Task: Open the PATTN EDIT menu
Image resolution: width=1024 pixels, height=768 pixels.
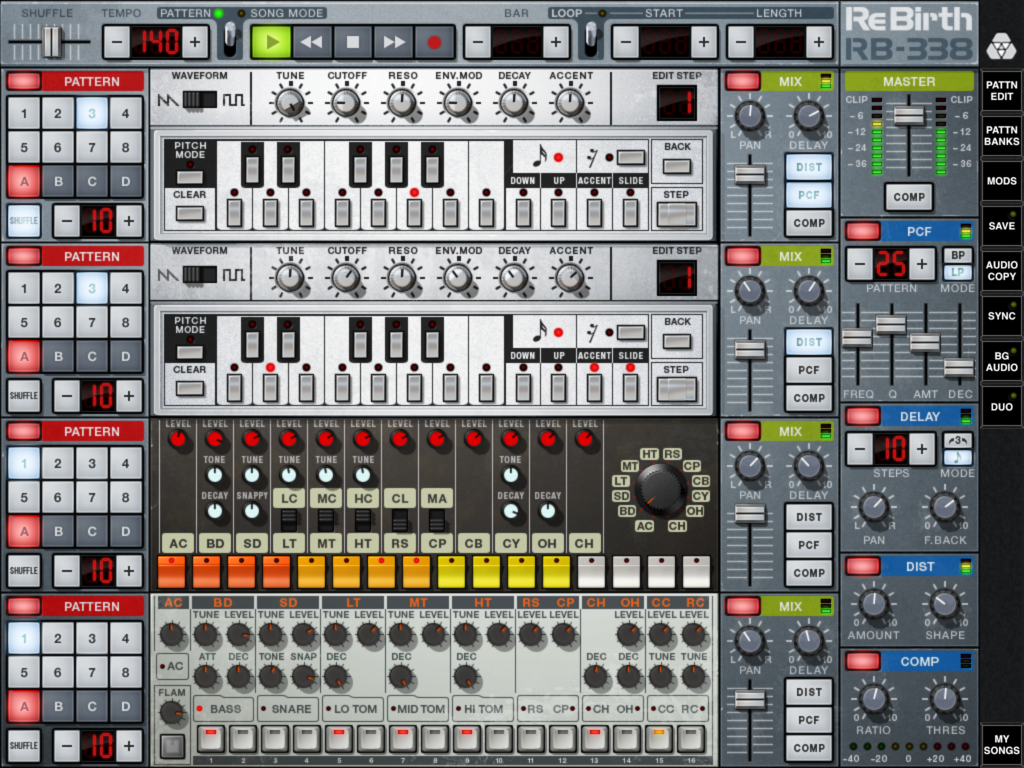Action: [1001, 91]
